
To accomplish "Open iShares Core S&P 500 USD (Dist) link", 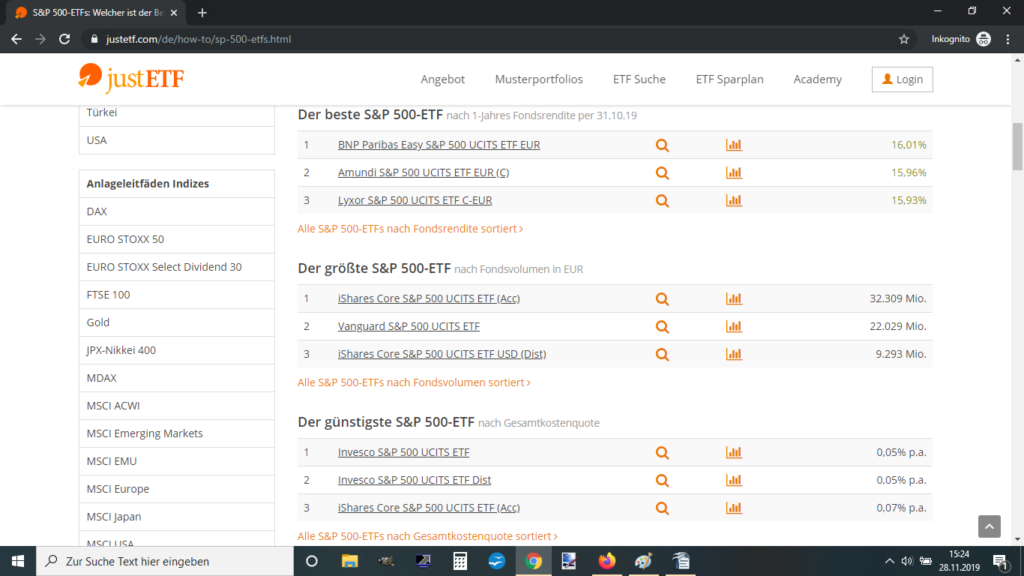I will 441,354.
